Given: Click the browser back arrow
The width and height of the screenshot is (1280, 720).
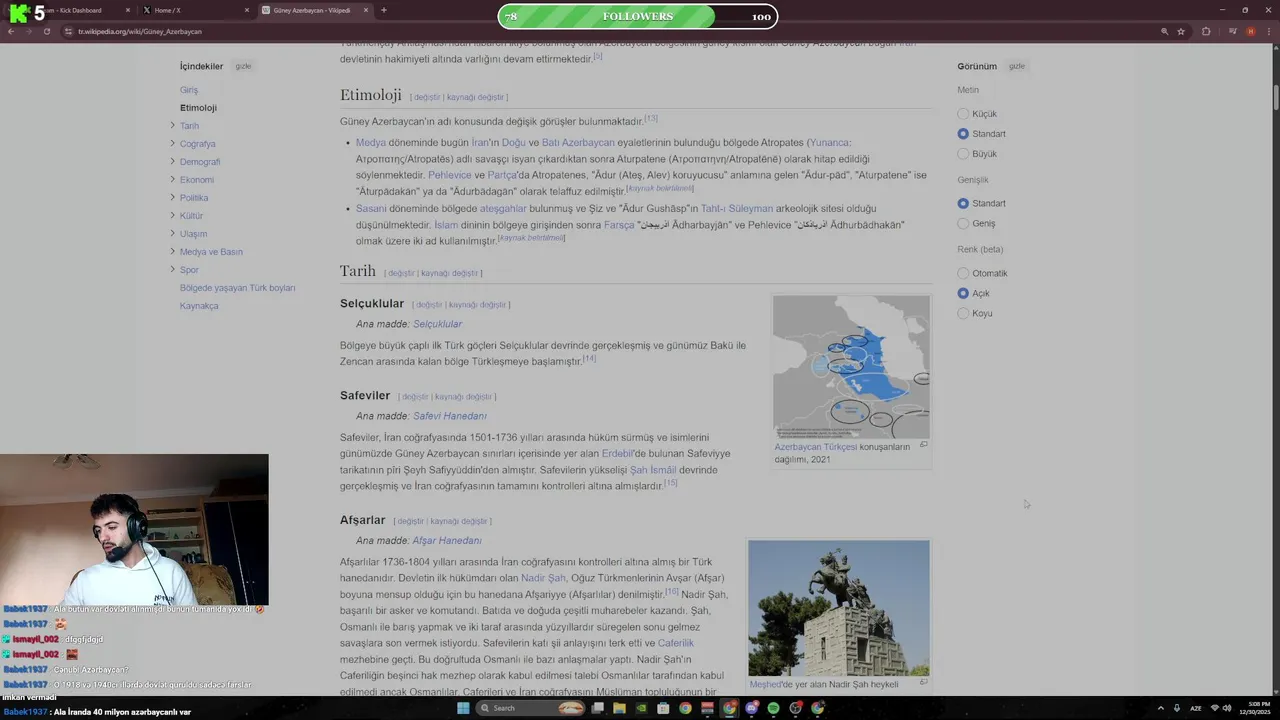Looking at the screenshot, I should coord(10,31).
